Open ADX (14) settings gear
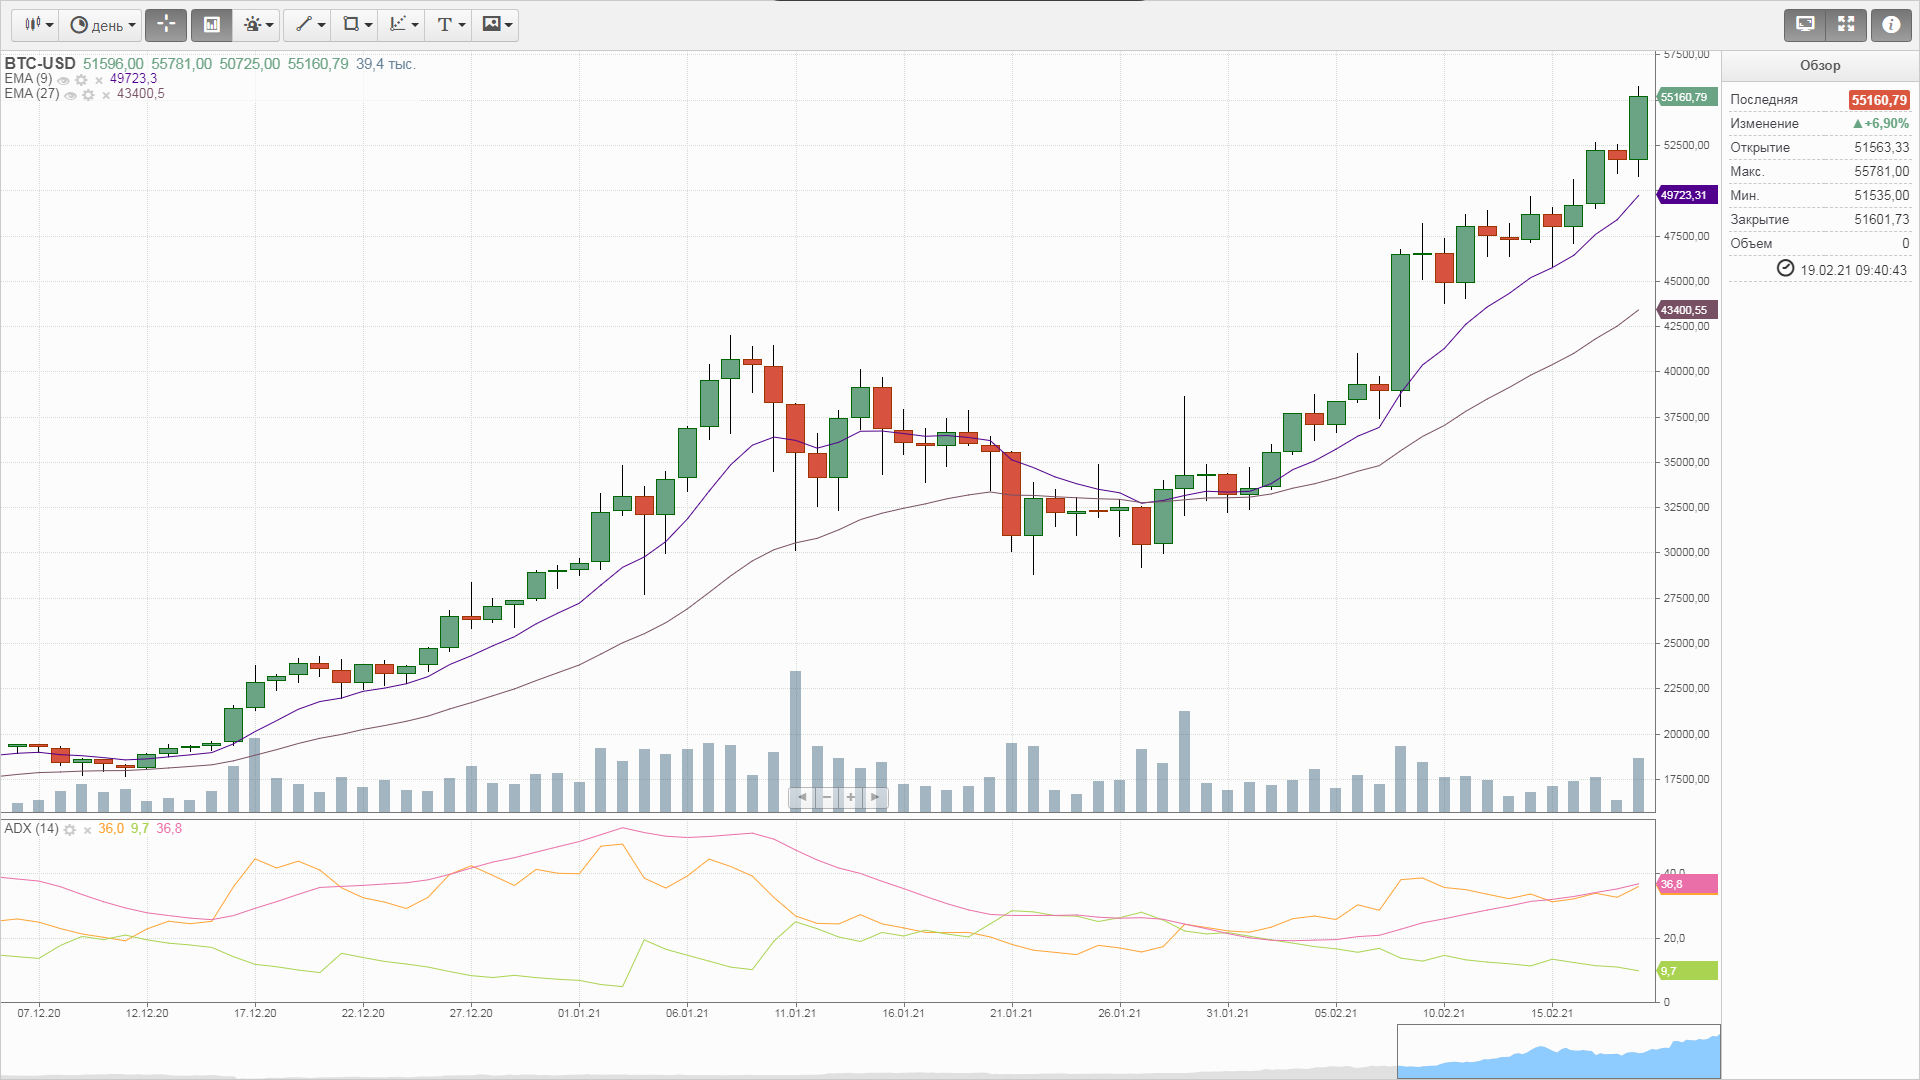1920x1080 pixels. pos(70,830)
